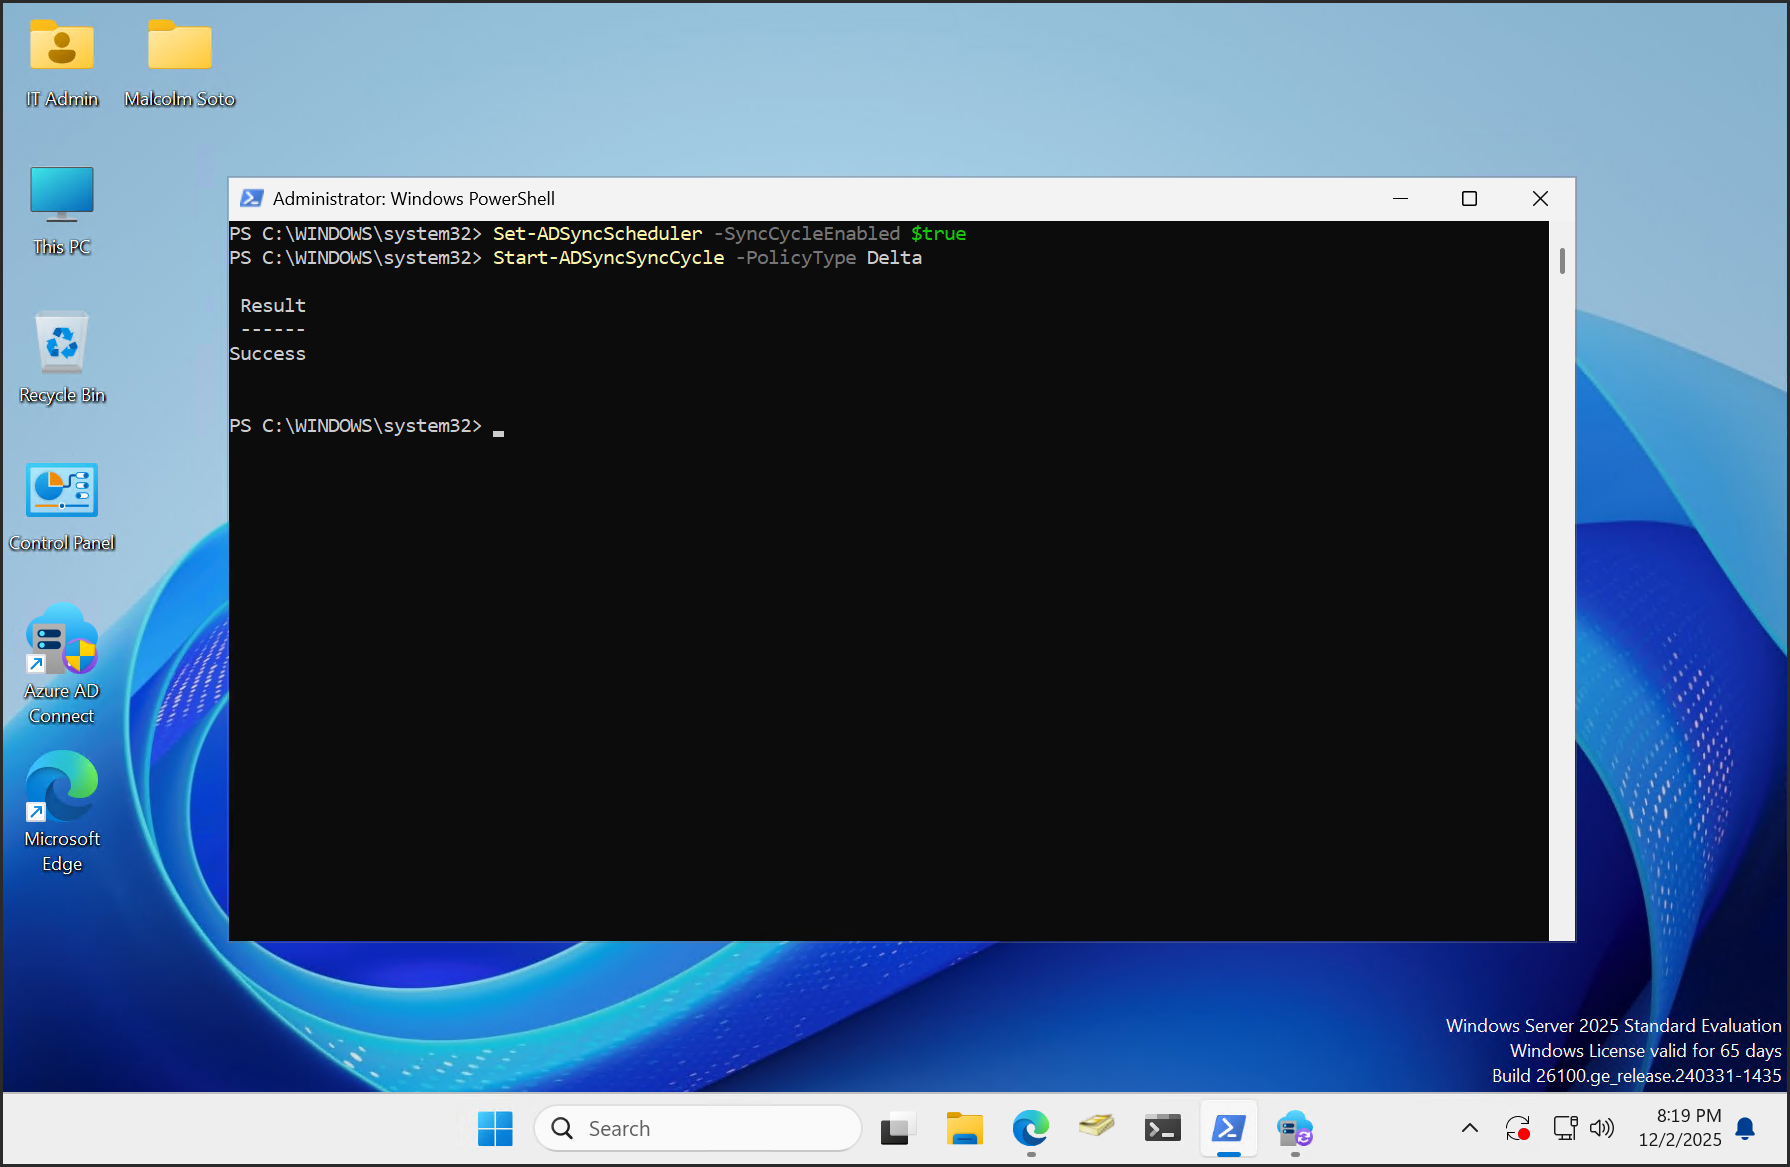Open the IT Admin desktop folder
This screenshot has height=1167, width=1790.
click(62, 48)
